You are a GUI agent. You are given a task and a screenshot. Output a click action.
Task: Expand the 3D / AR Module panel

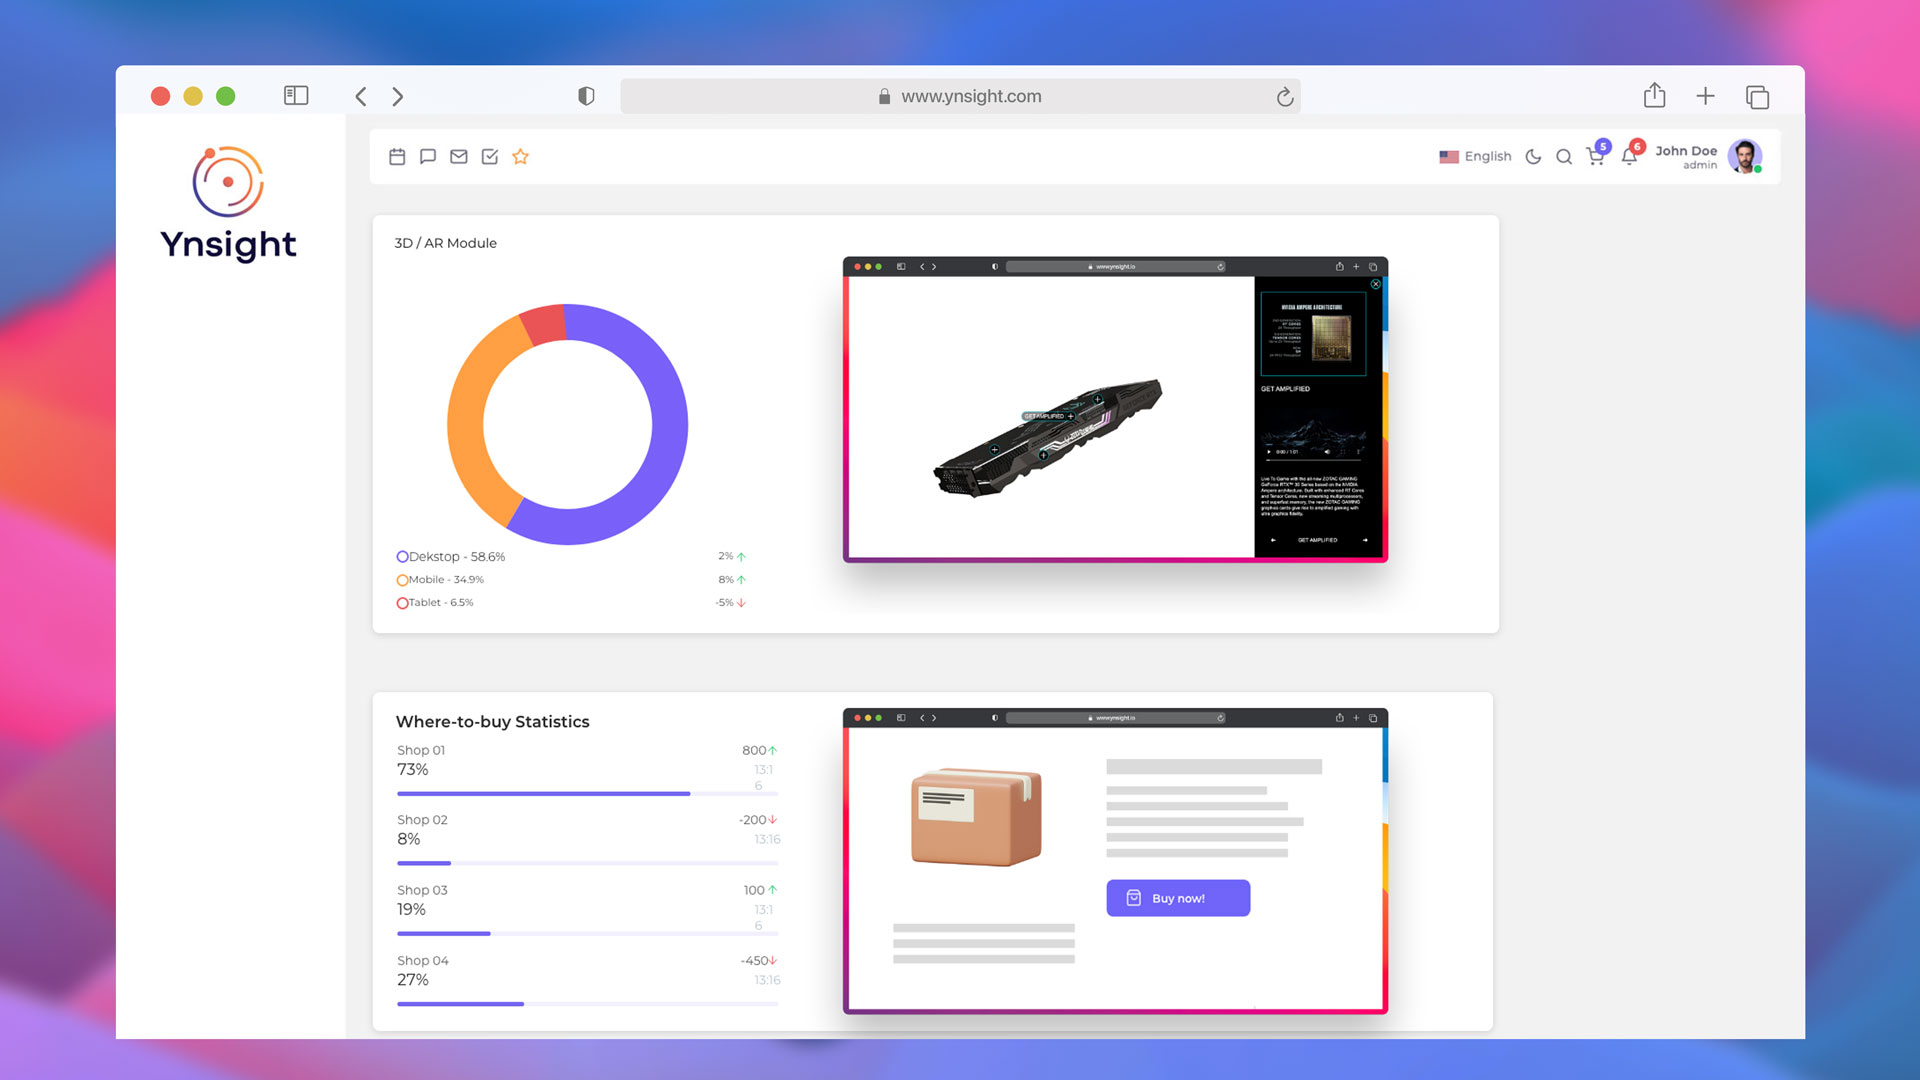[x=444, y=243]
